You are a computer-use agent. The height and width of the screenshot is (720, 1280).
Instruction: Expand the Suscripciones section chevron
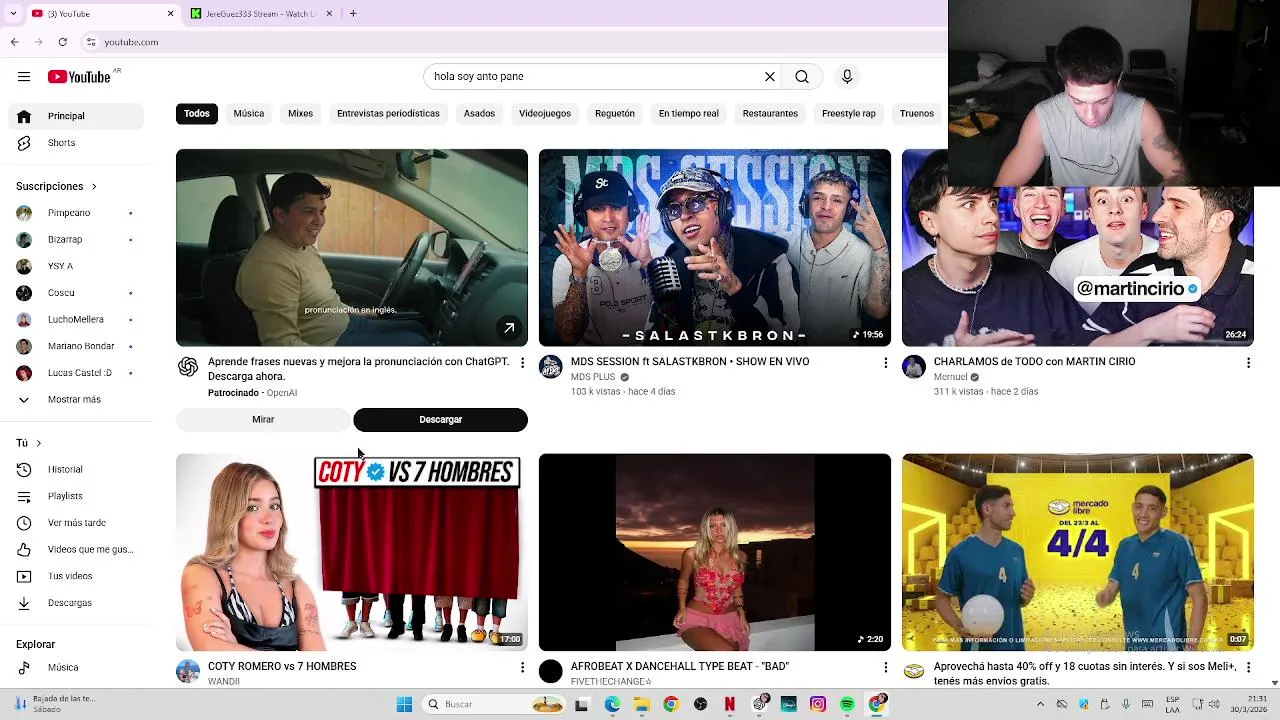(x=94, y=186)
